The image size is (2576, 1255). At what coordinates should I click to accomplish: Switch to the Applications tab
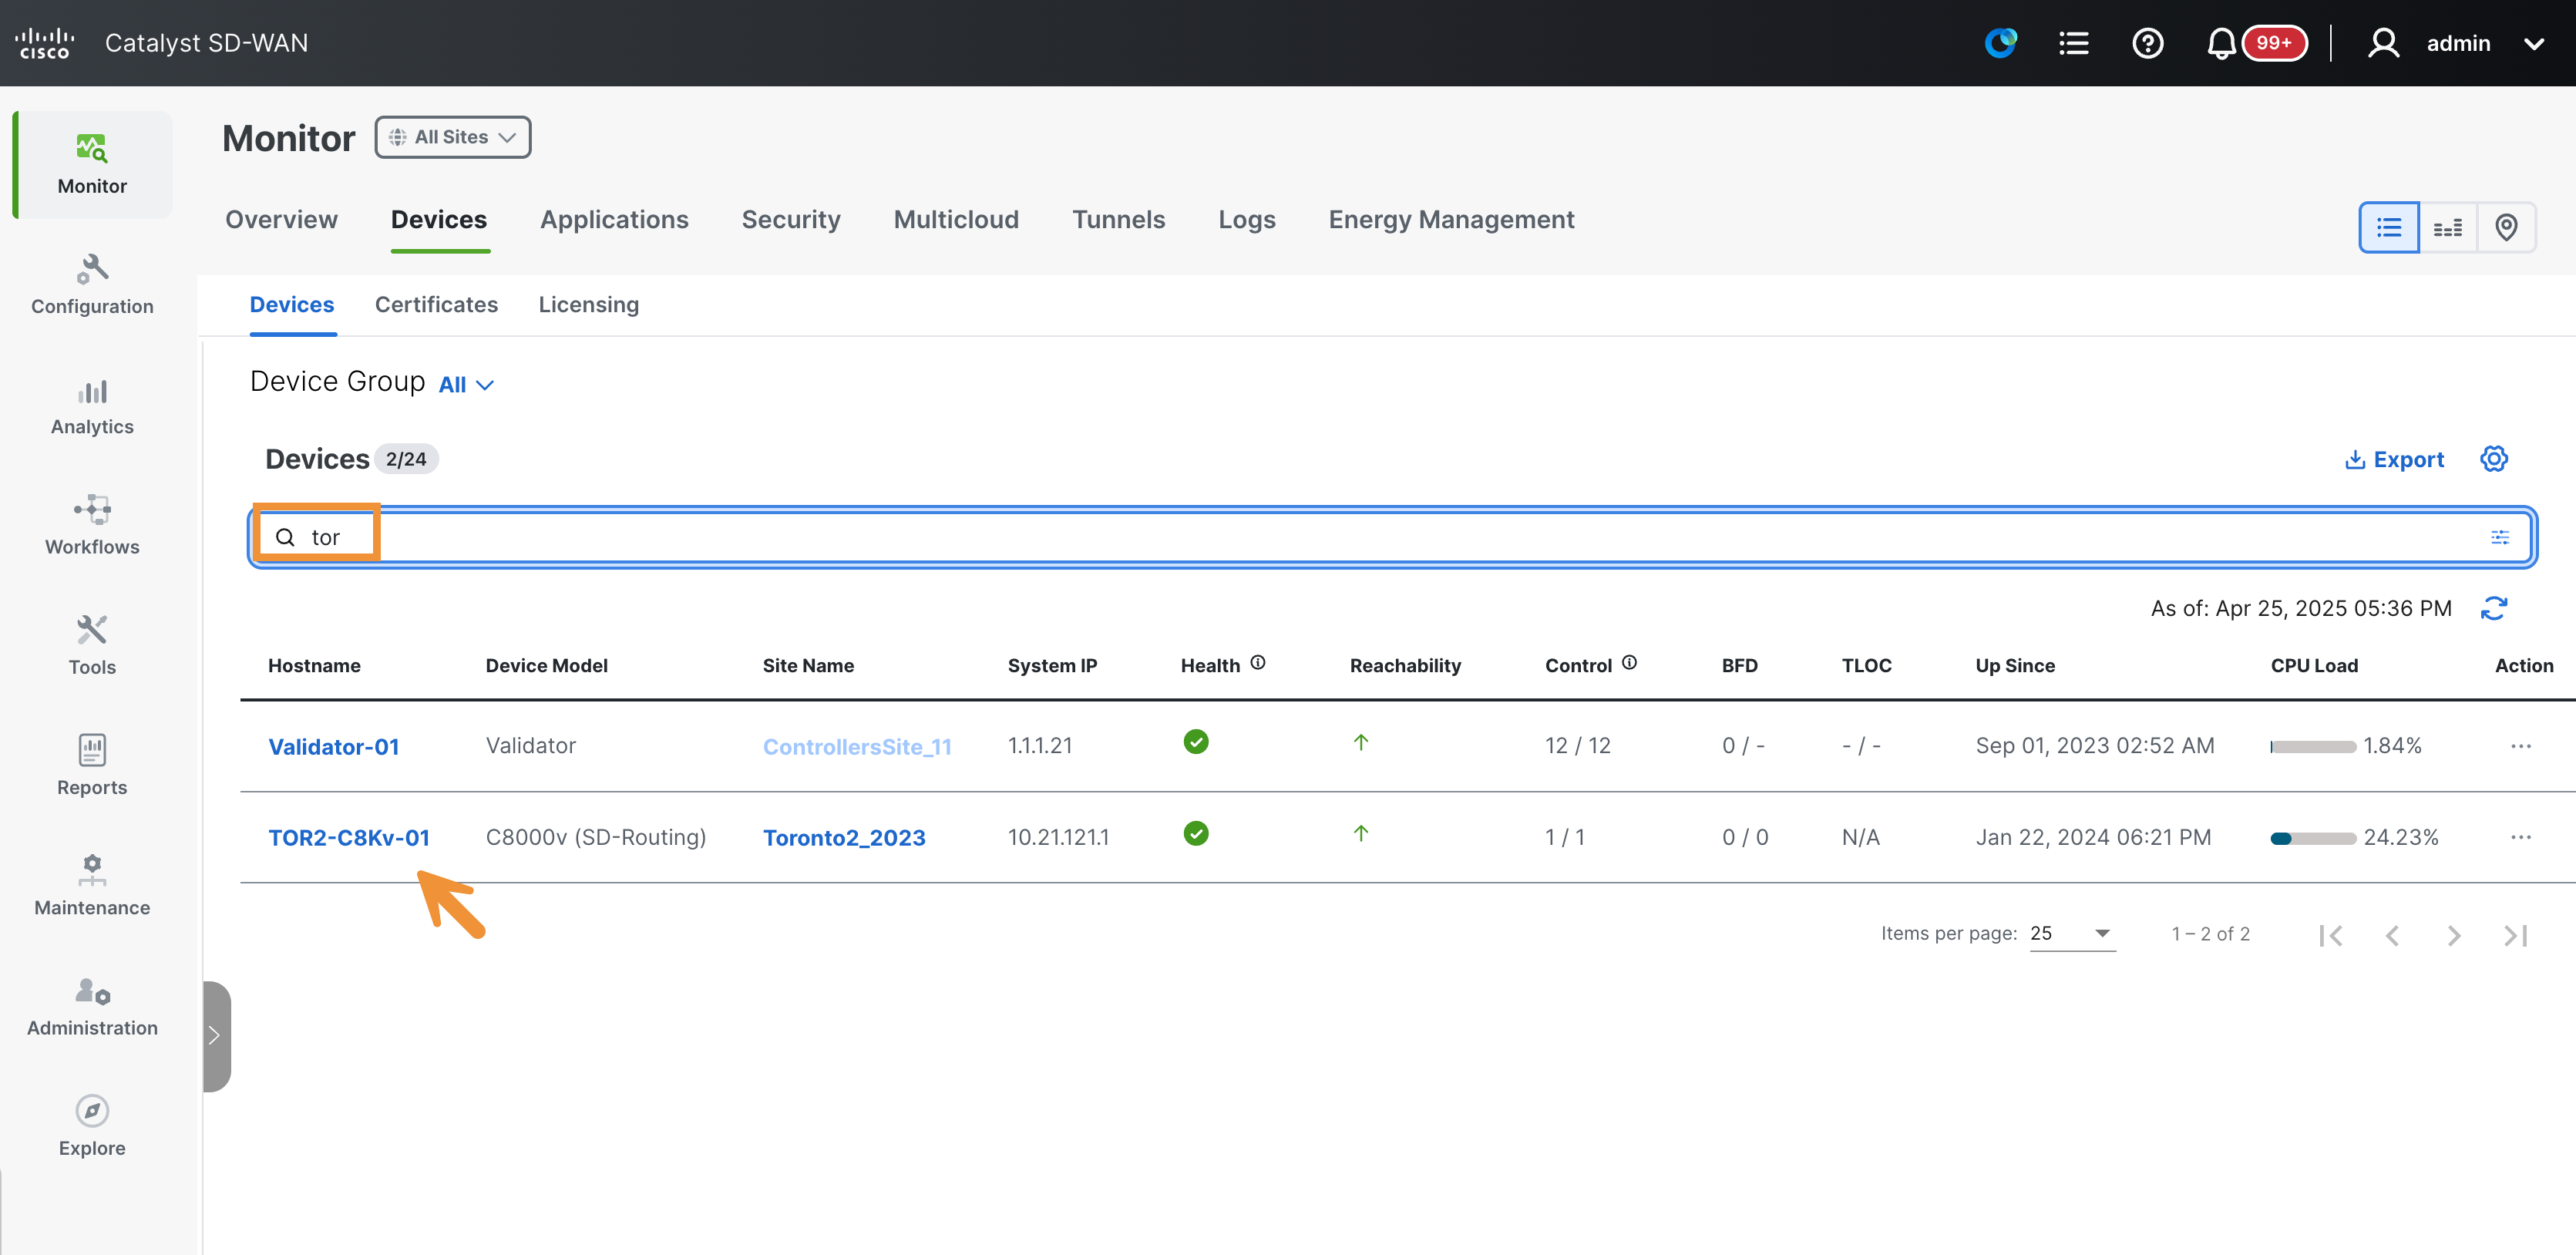[614, 219]
